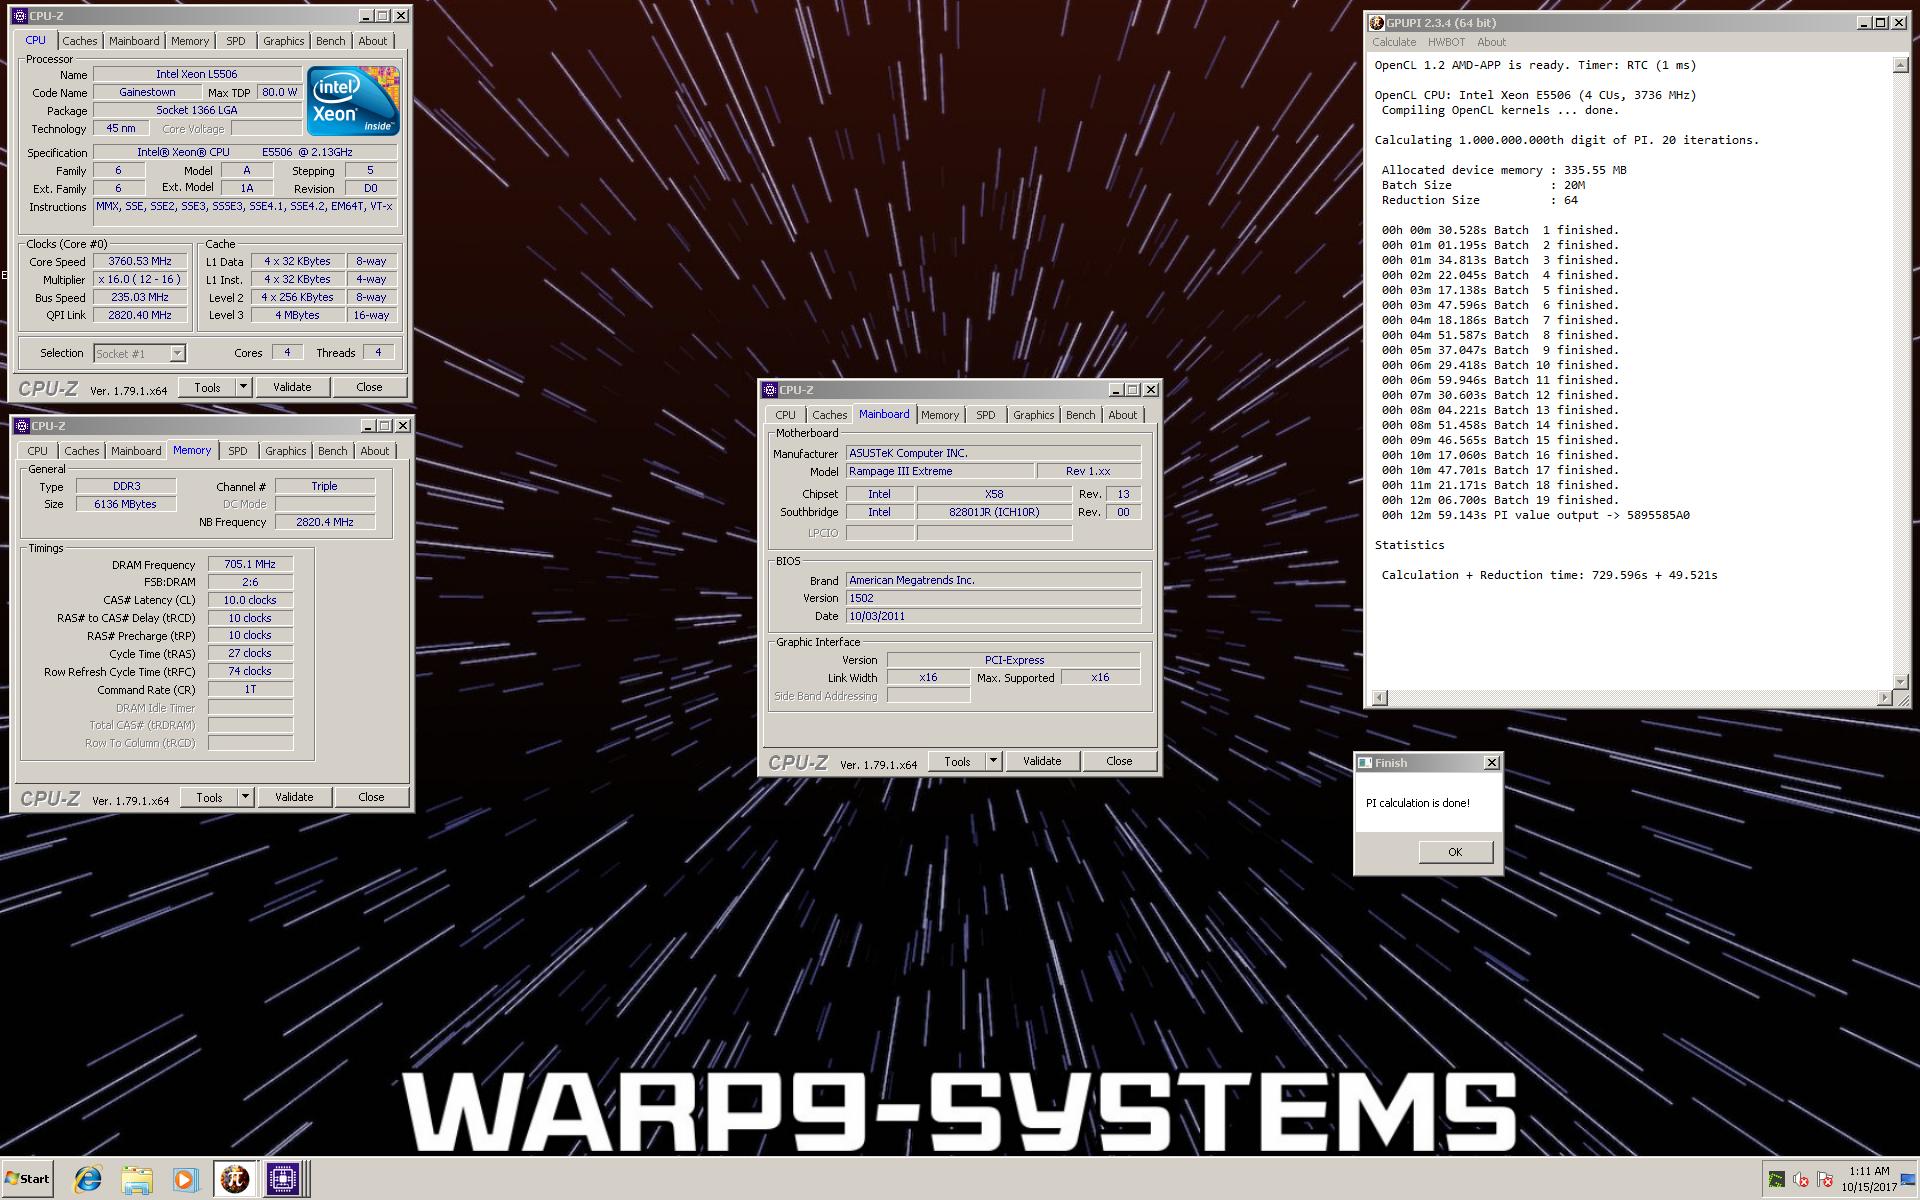Open the Calculate menu in GPUPI
This screenshot has height=1200, width=1920.
(x=1394, y=42)
